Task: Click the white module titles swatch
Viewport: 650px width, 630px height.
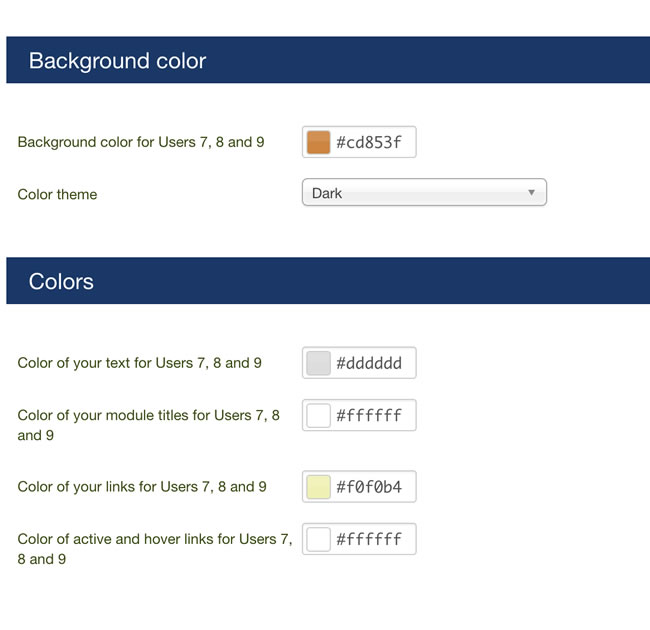Action: click(x=318, y=415)
